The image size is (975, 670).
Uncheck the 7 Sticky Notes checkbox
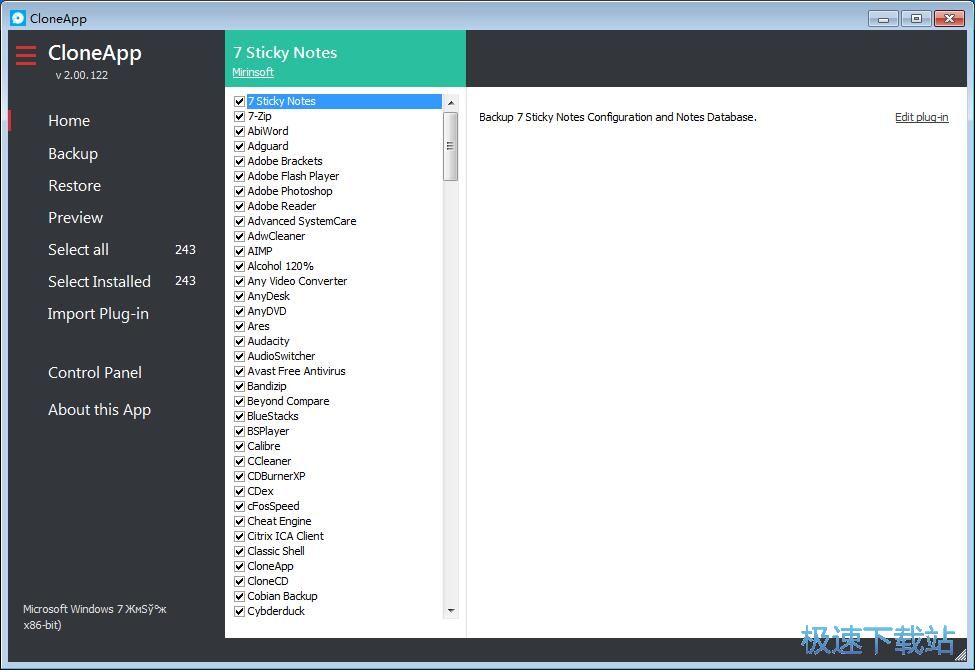click(239, 101)
